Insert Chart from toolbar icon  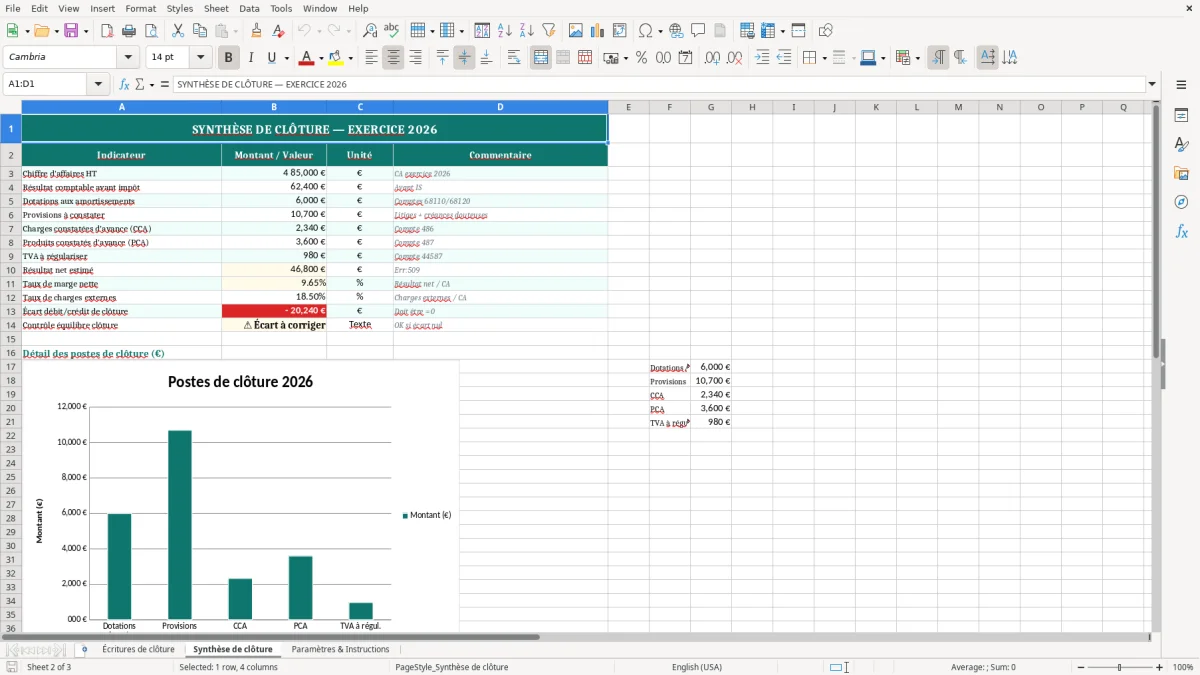pos(598,31)
